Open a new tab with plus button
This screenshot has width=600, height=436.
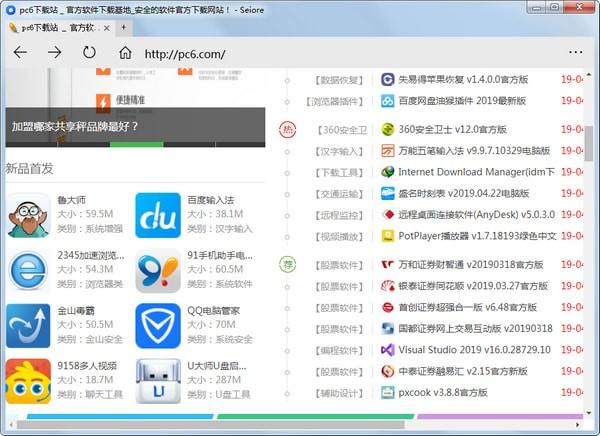tap(124, 28)
